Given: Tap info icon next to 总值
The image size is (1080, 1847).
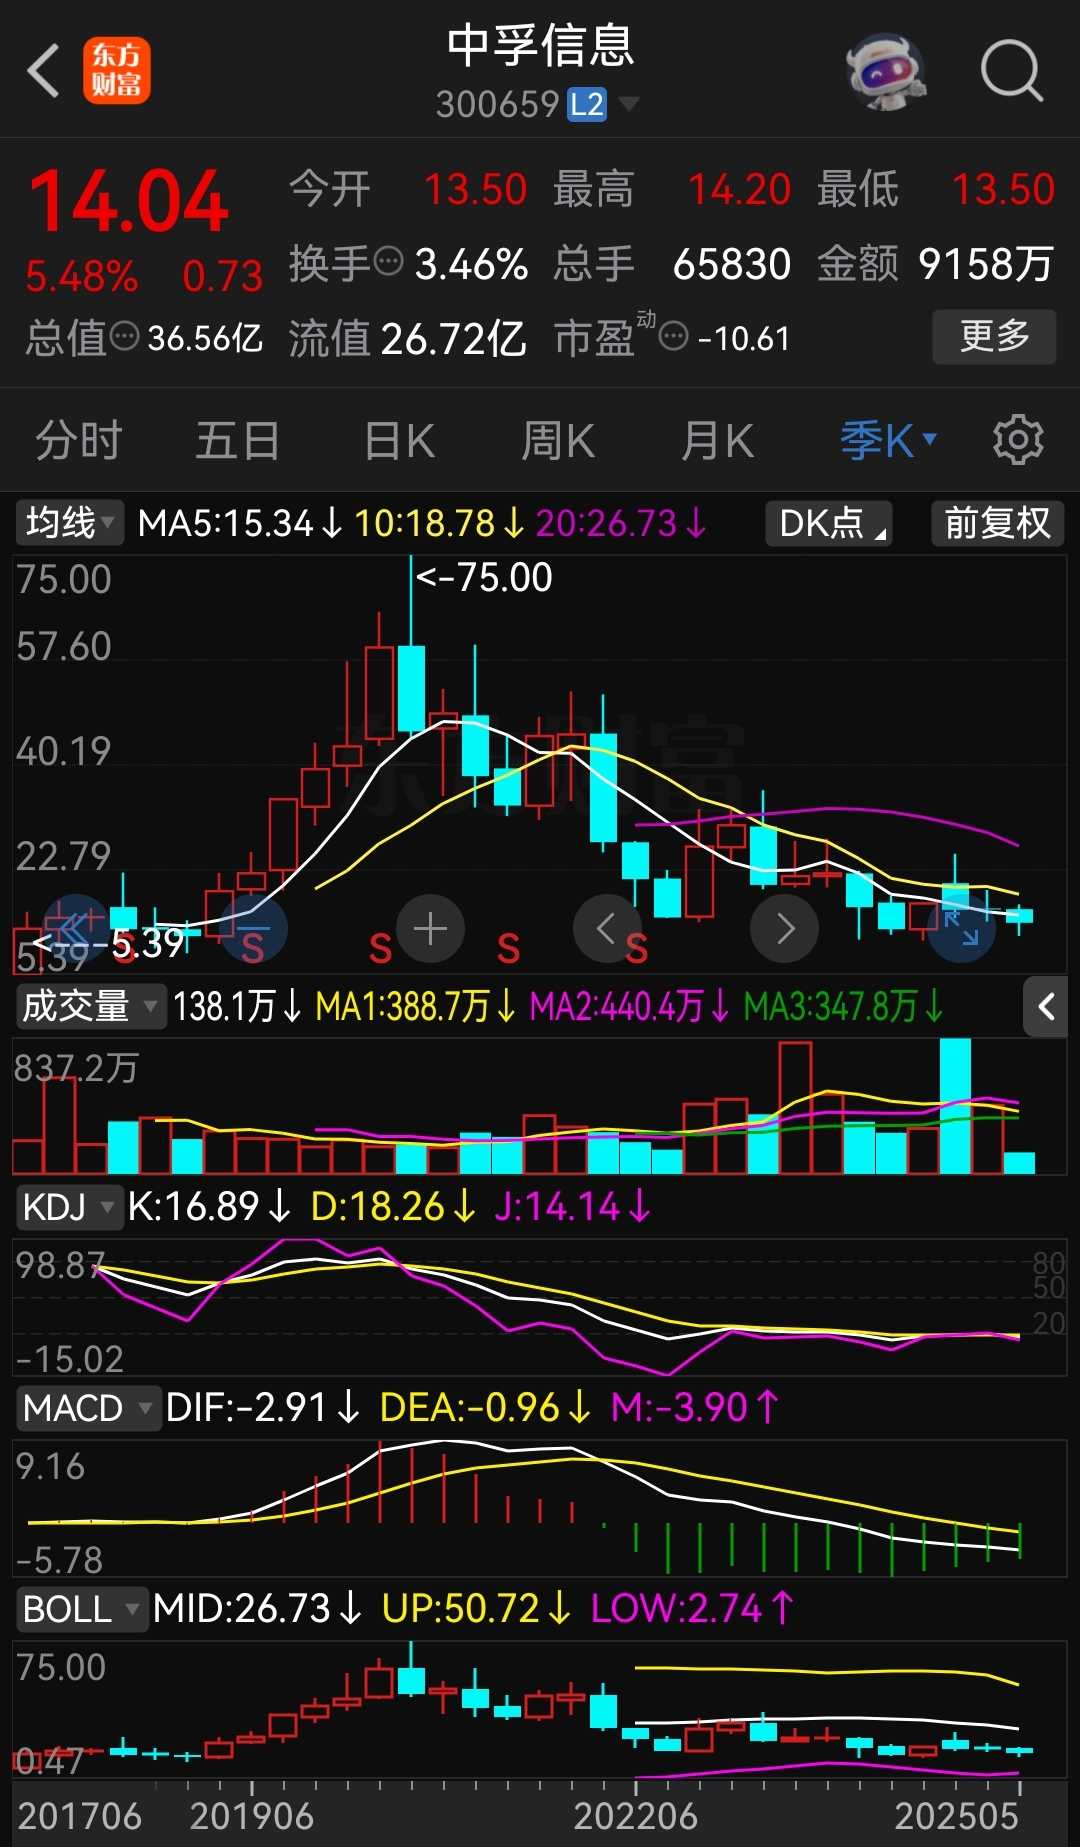Looking at the screenshot, I should (x=124, y=337).
